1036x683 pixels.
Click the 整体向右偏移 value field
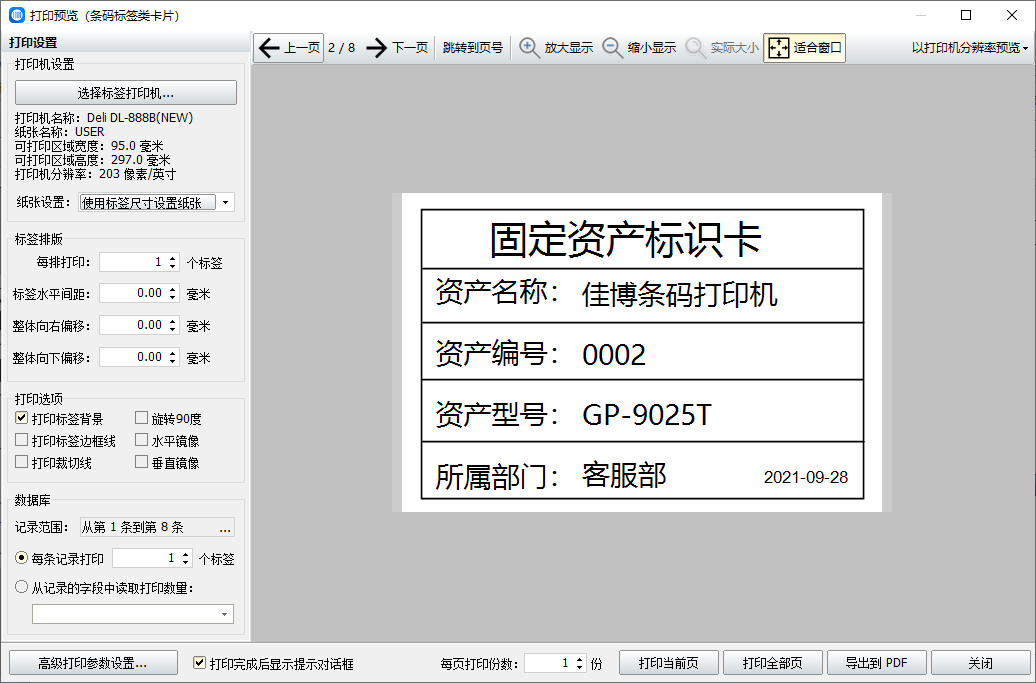[133, 325]
